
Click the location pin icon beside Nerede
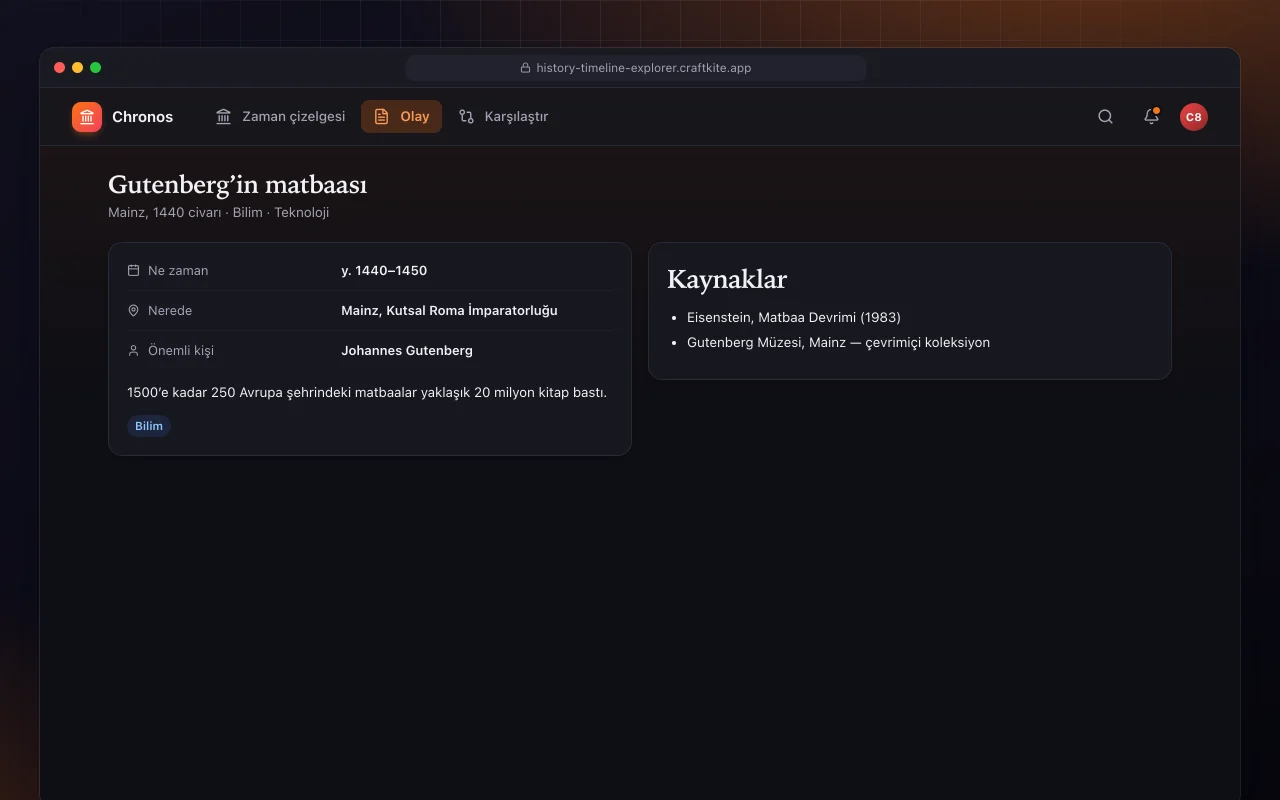click(x=133, y=311)
